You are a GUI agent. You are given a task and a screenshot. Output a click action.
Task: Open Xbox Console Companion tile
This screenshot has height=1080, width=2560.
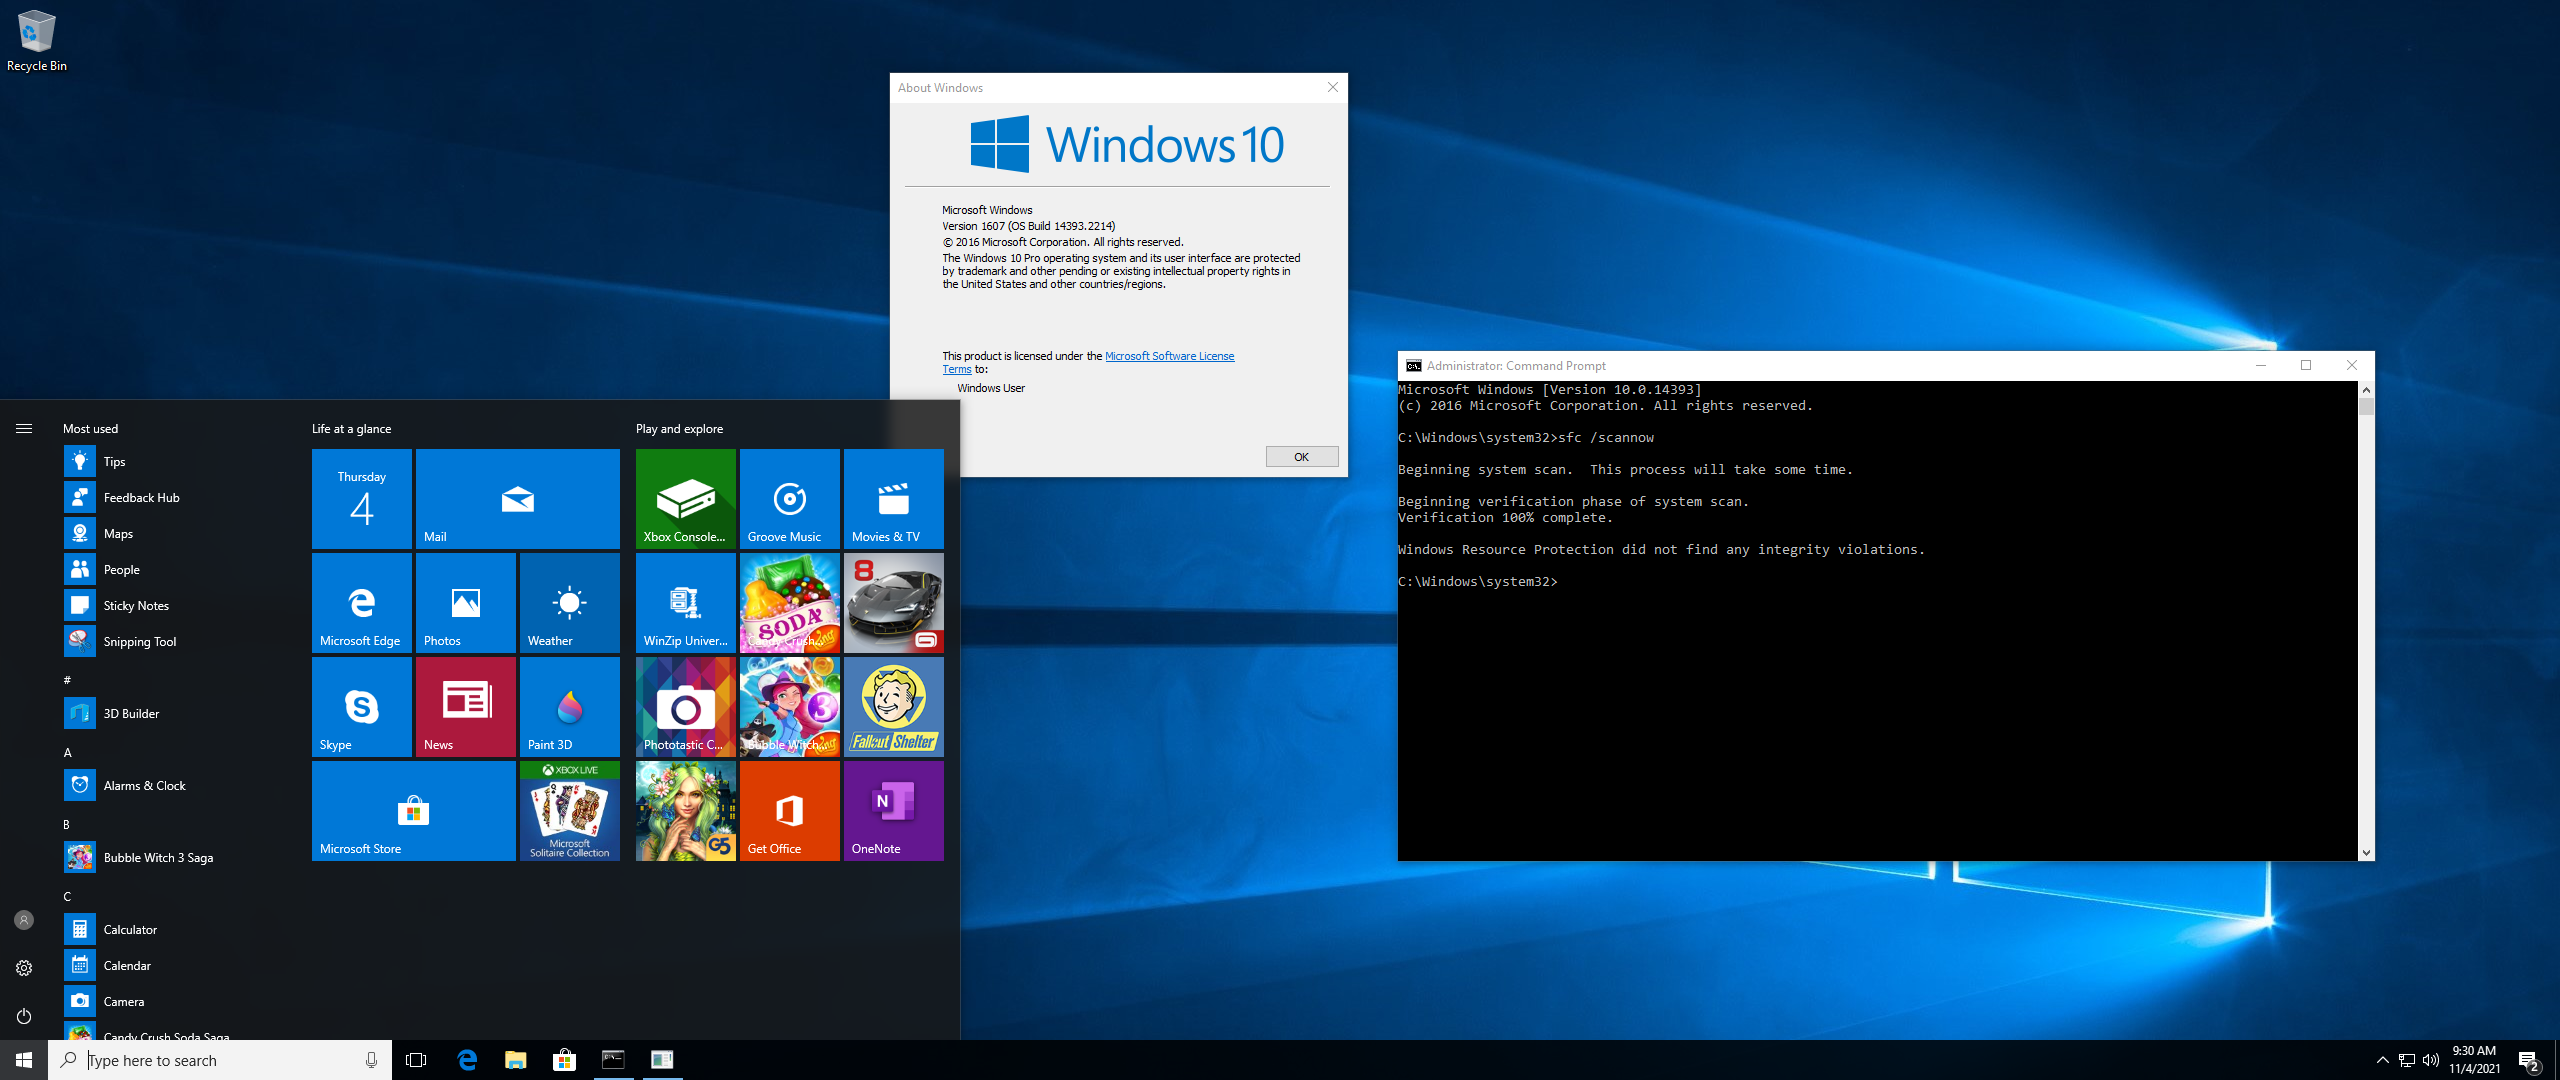coord(686,498)
